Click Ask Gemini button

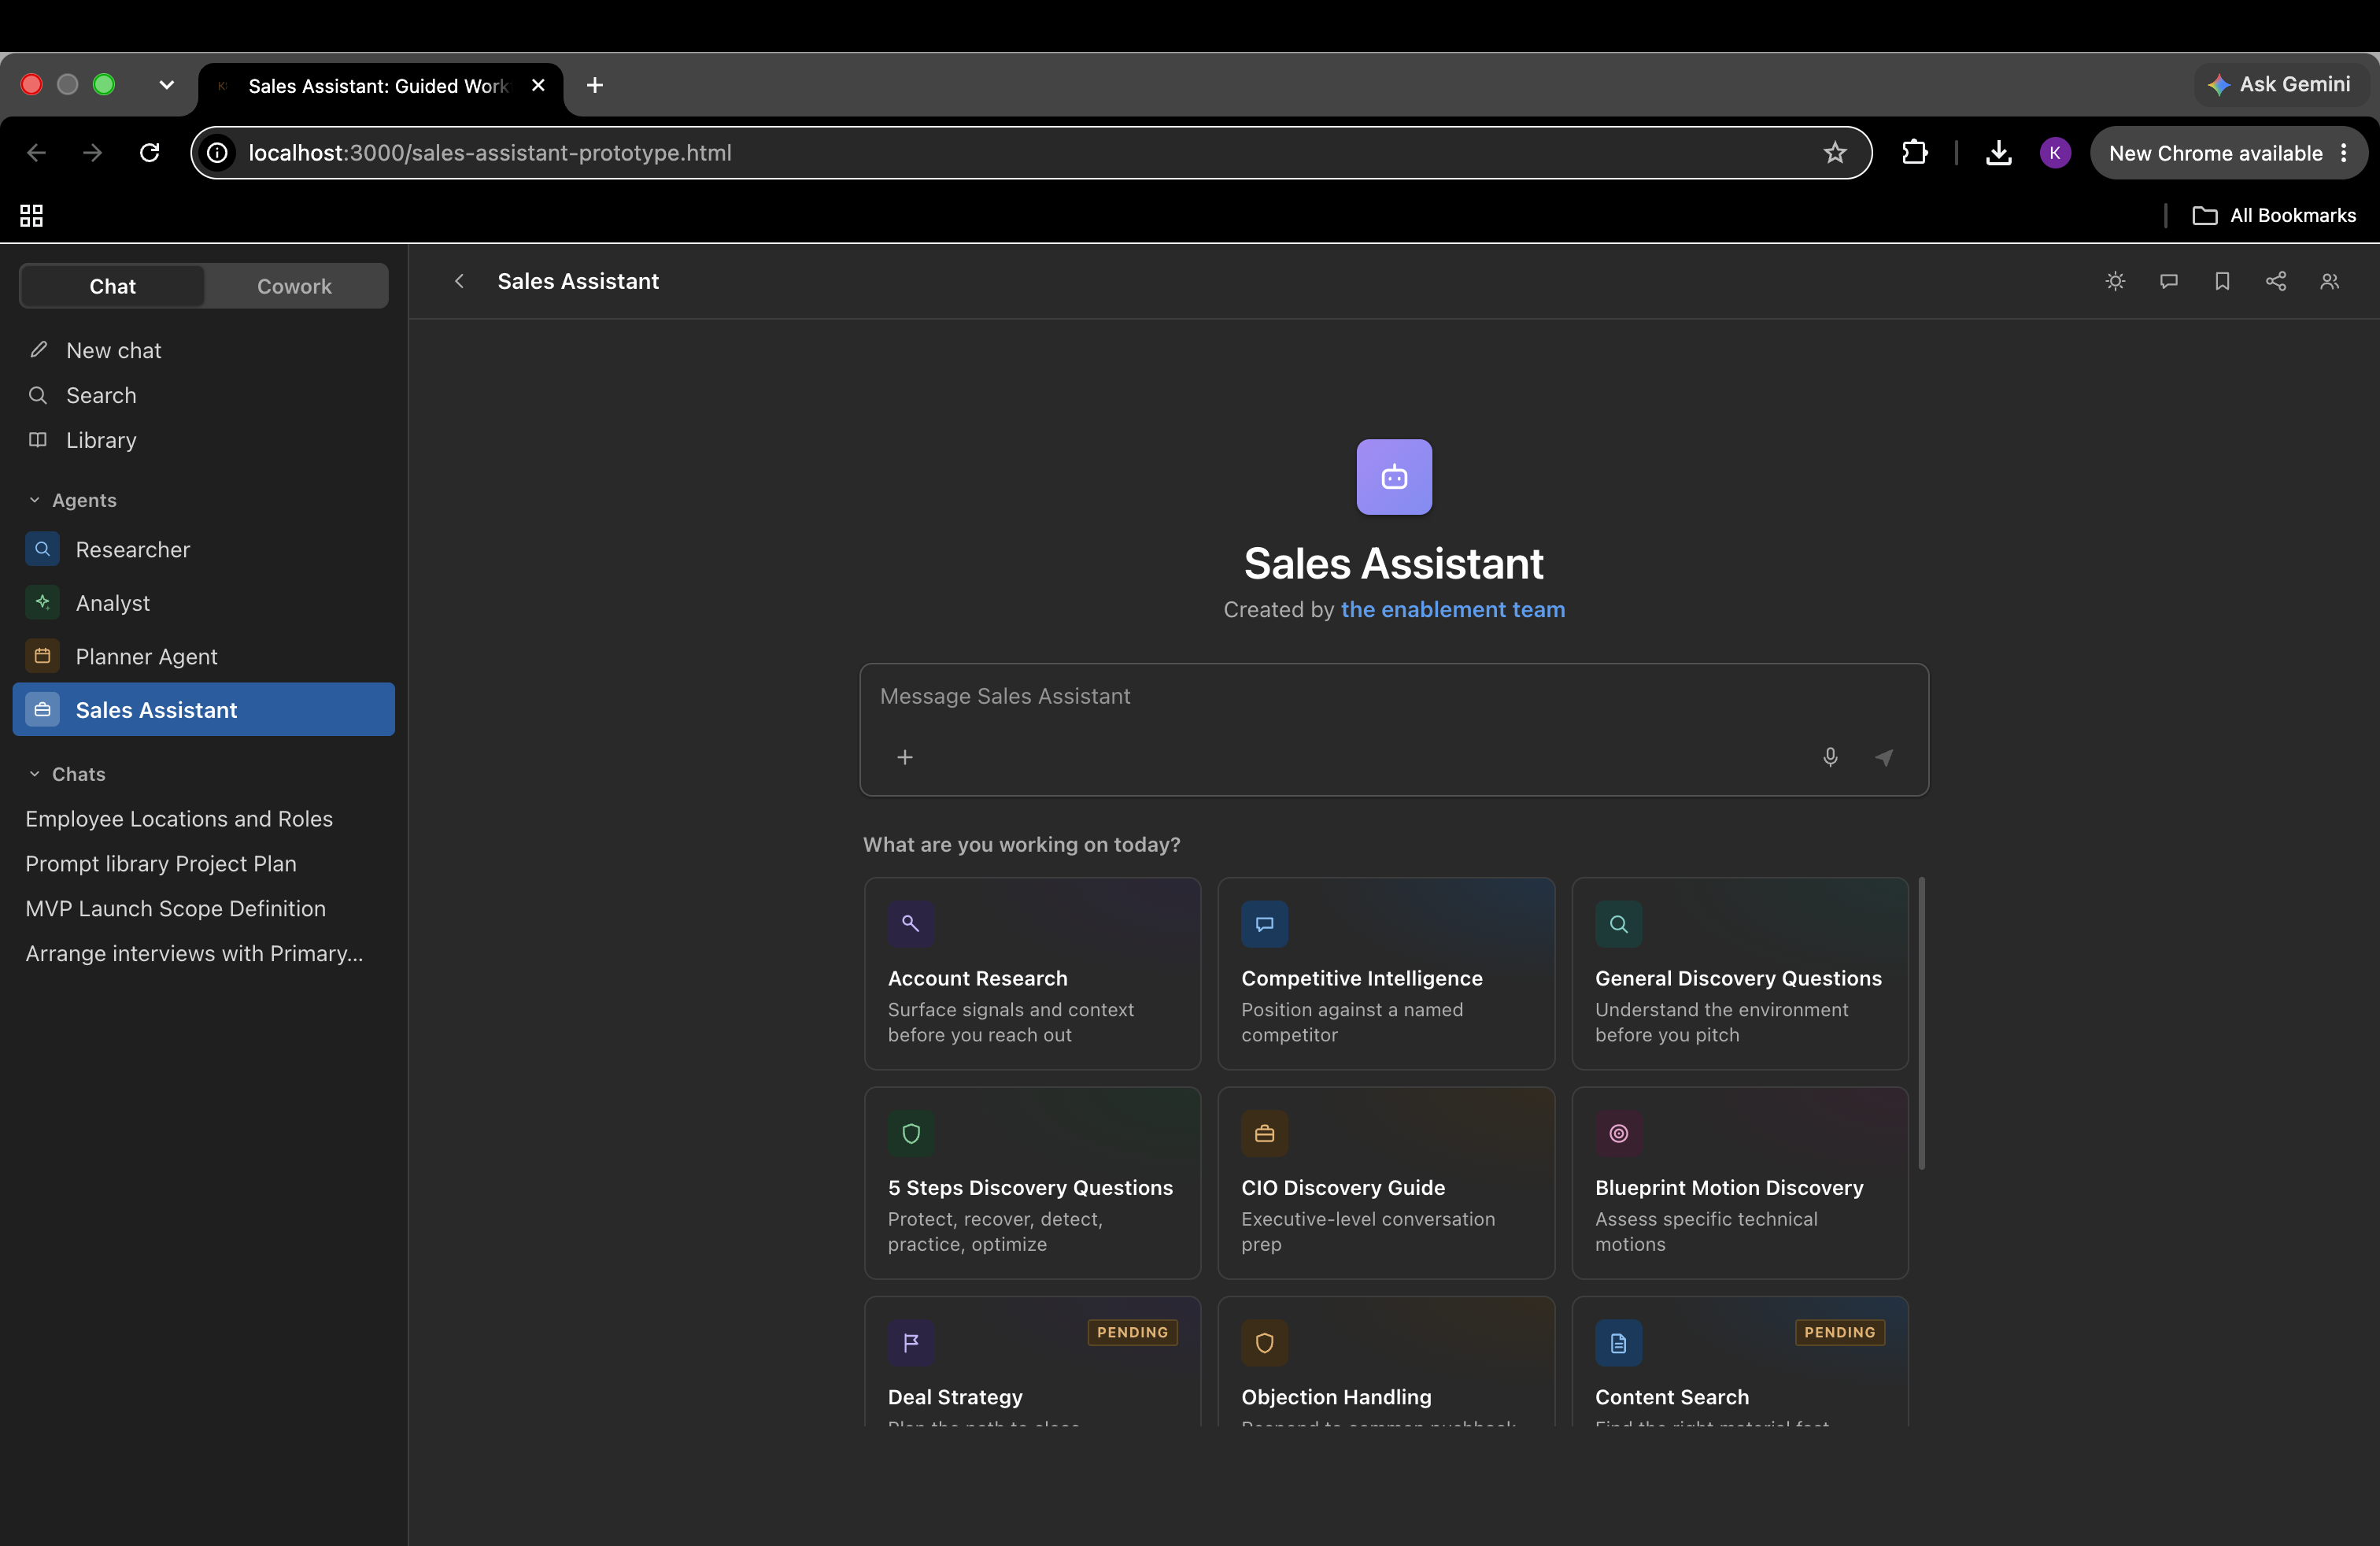click(2281, 85)
